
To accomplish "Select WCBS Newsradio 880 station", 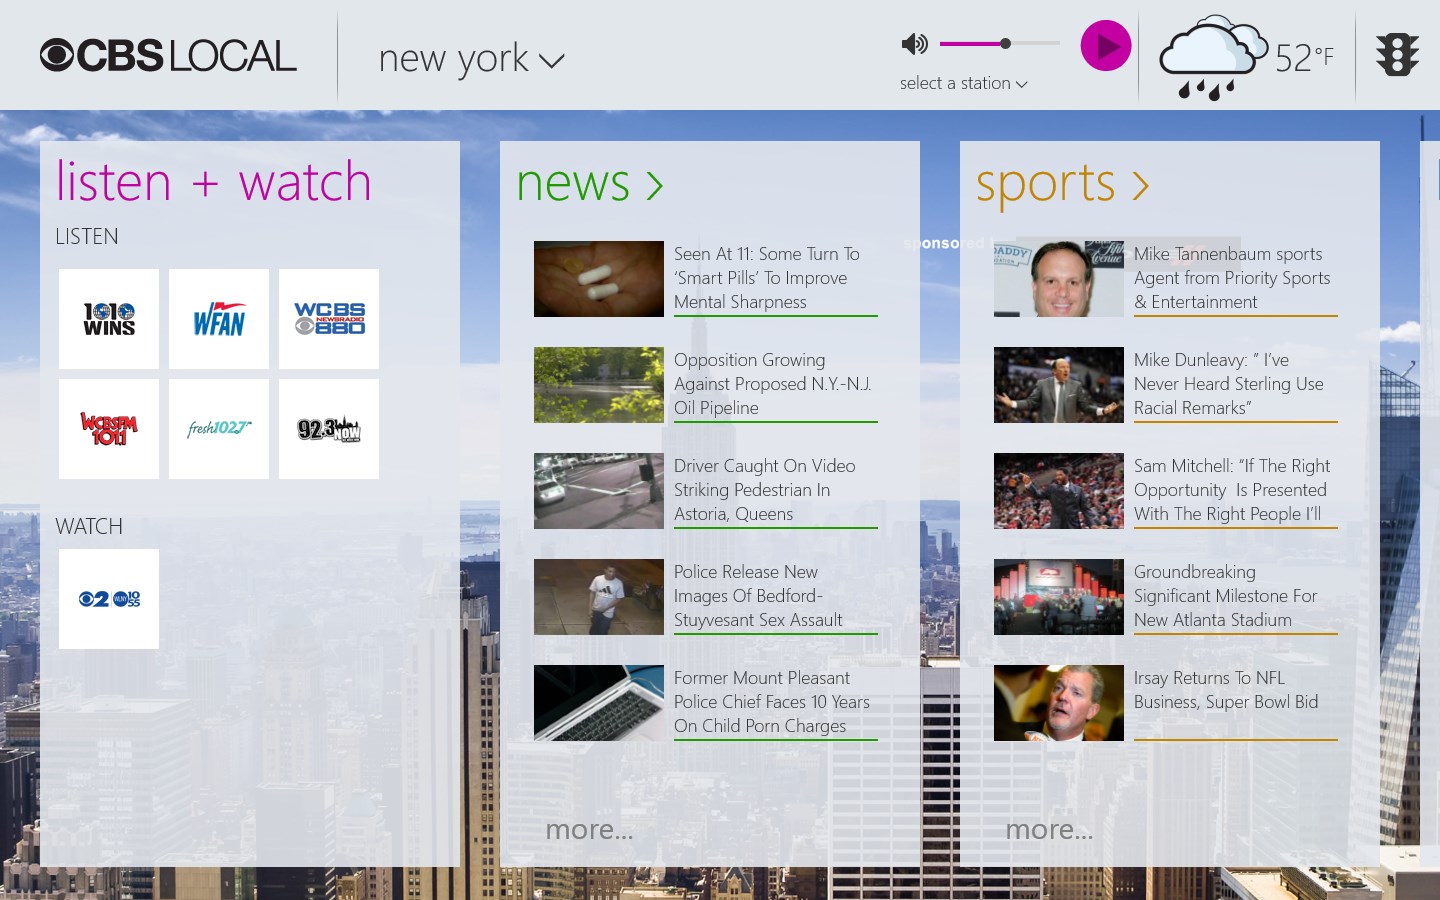I will pos(328,318).
